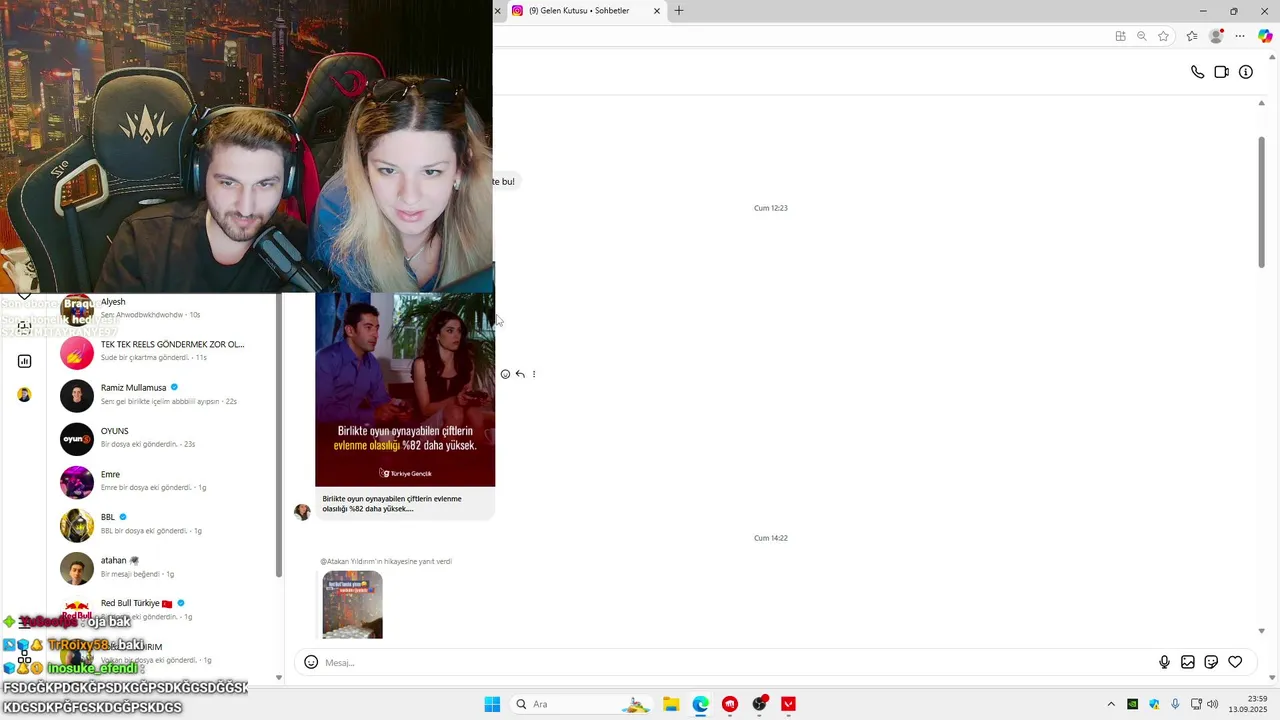Click the zoom out magnifier in address bar
Image resolution: width=1280 pixels, height=720 pixels.
click(x=1142, y=36)
